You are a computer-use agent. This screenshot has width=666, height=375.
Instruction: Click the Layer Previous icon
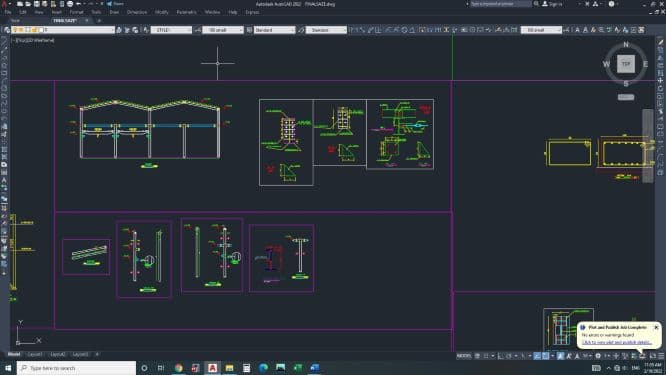click(x=127, y=30)
